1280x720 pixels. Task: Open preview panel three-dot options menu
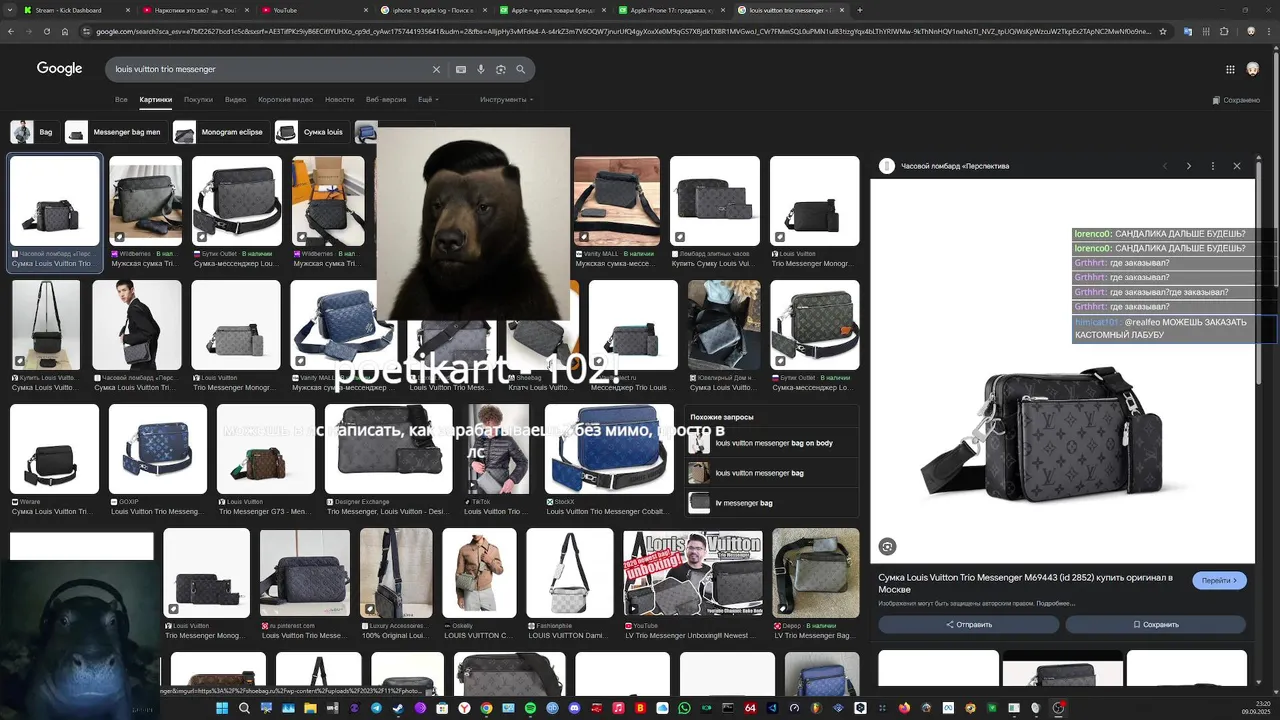pos(1213,166)
